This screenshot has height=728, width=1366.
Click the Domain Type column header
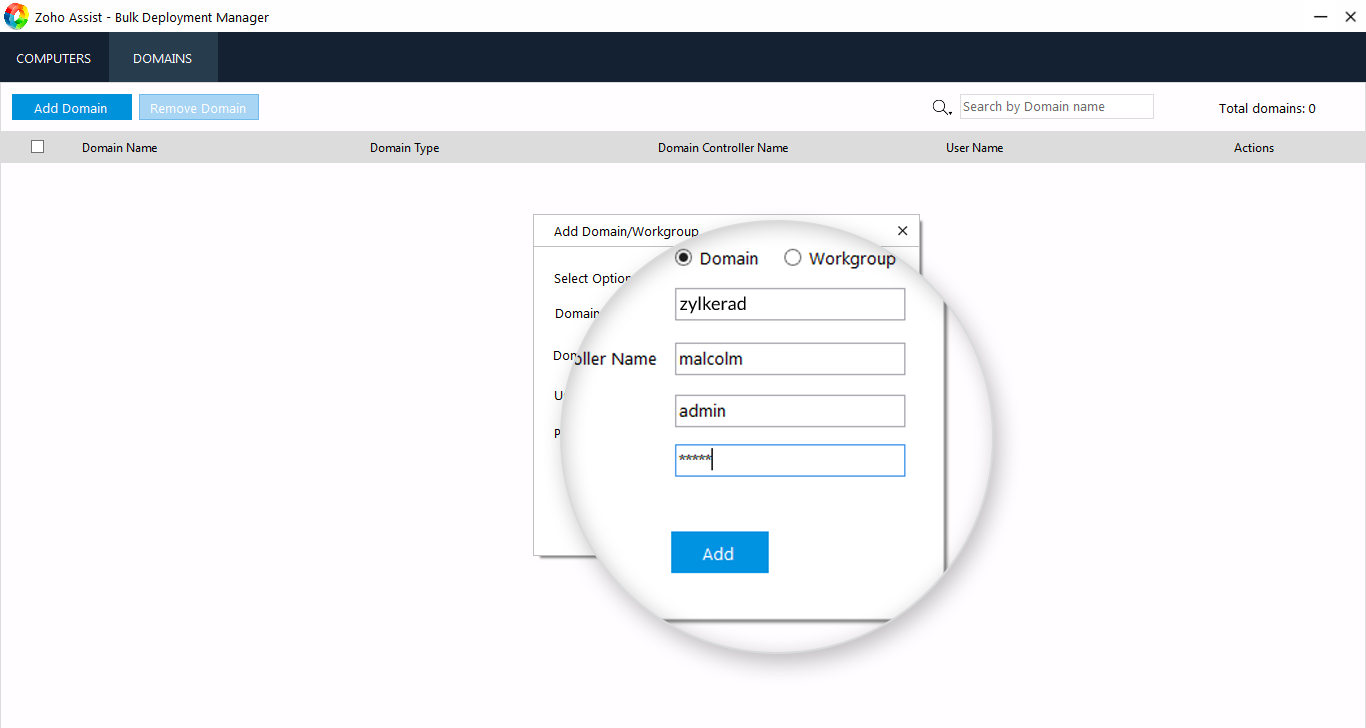pyautogui.click(x=404, y=148)
